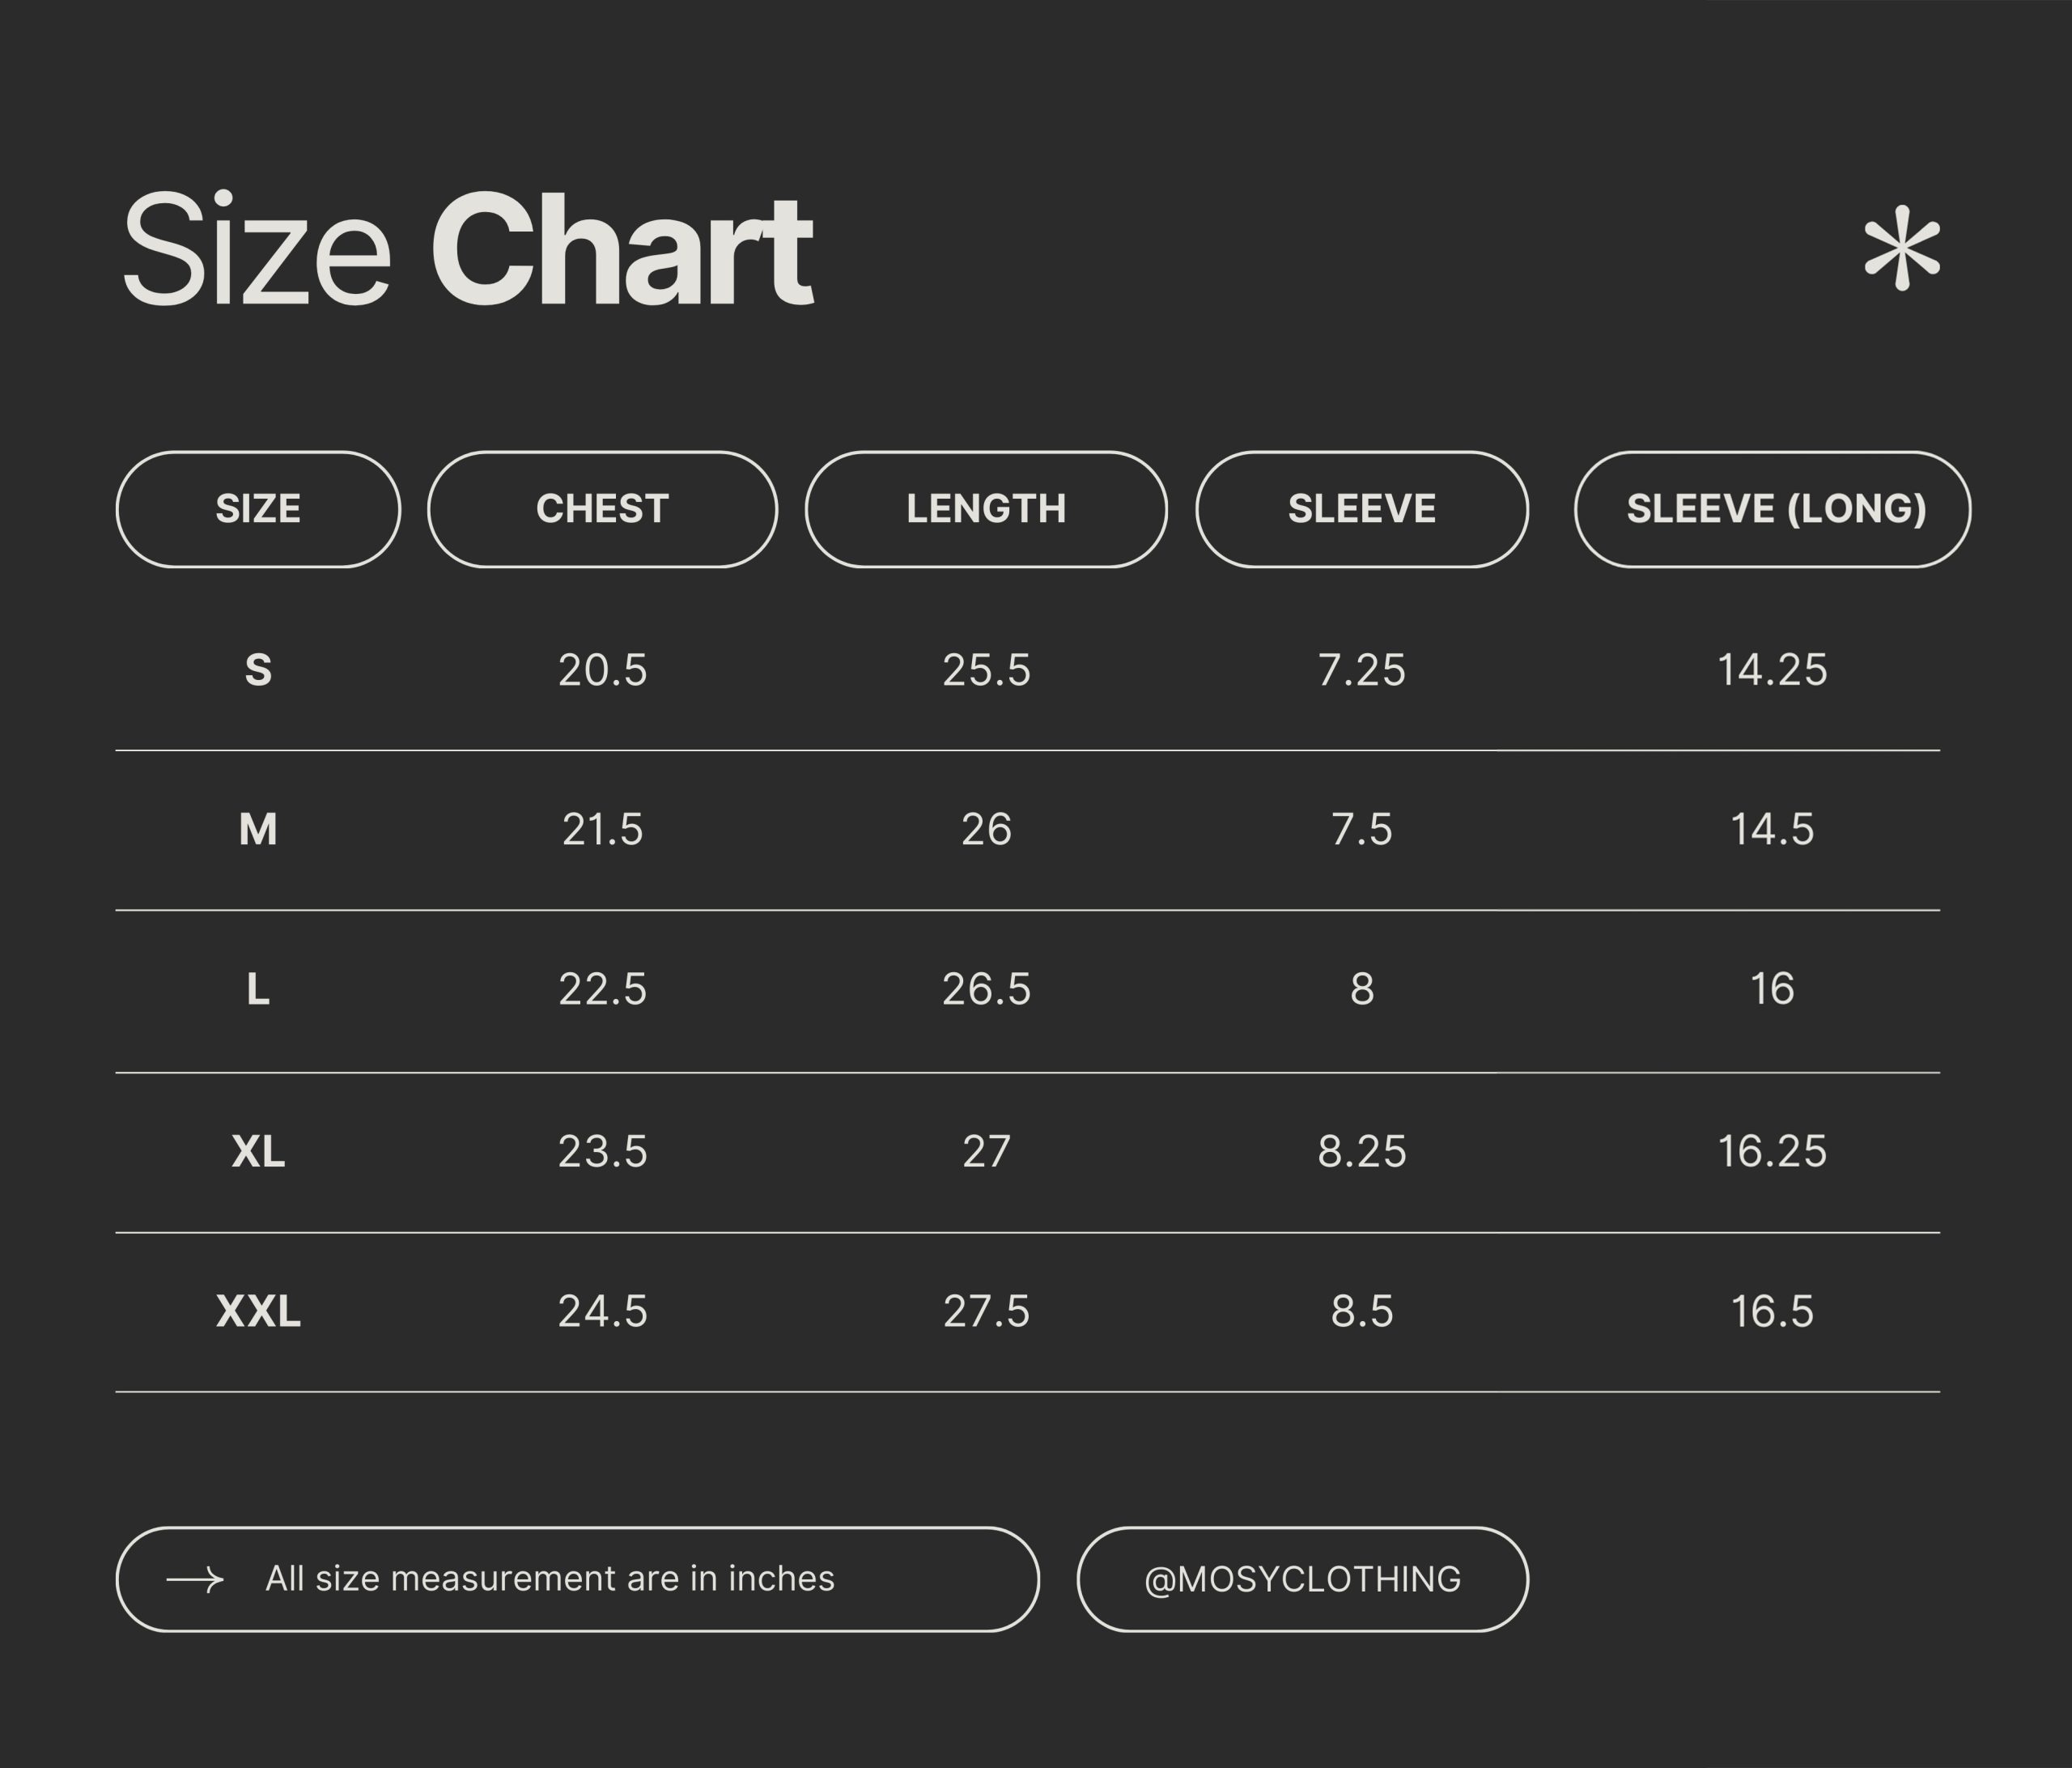Pick the XL size row label
2072x1768 pixels.
[x=258, y=1151]
